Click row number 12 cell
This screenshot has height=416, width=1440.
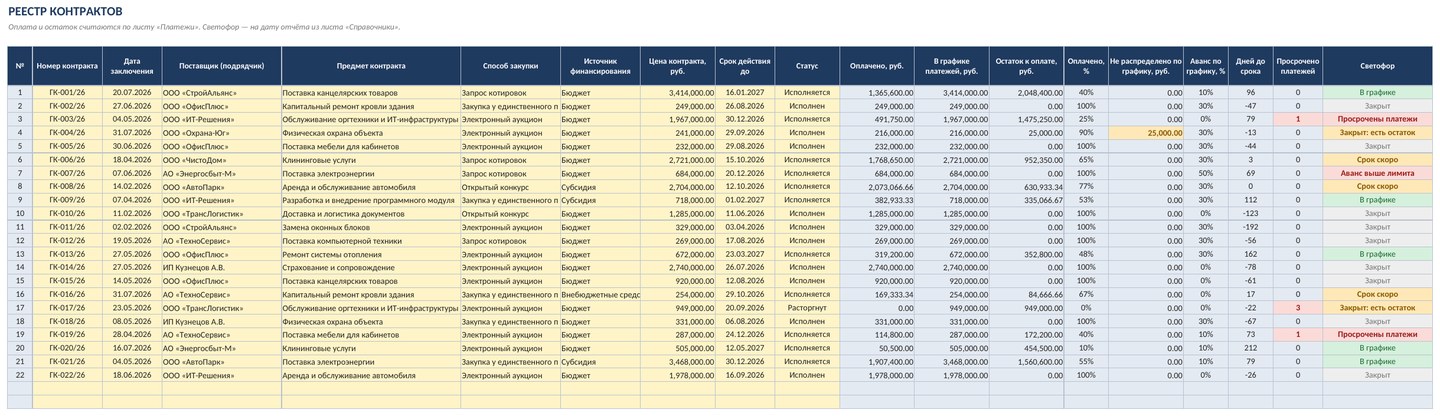20,240
